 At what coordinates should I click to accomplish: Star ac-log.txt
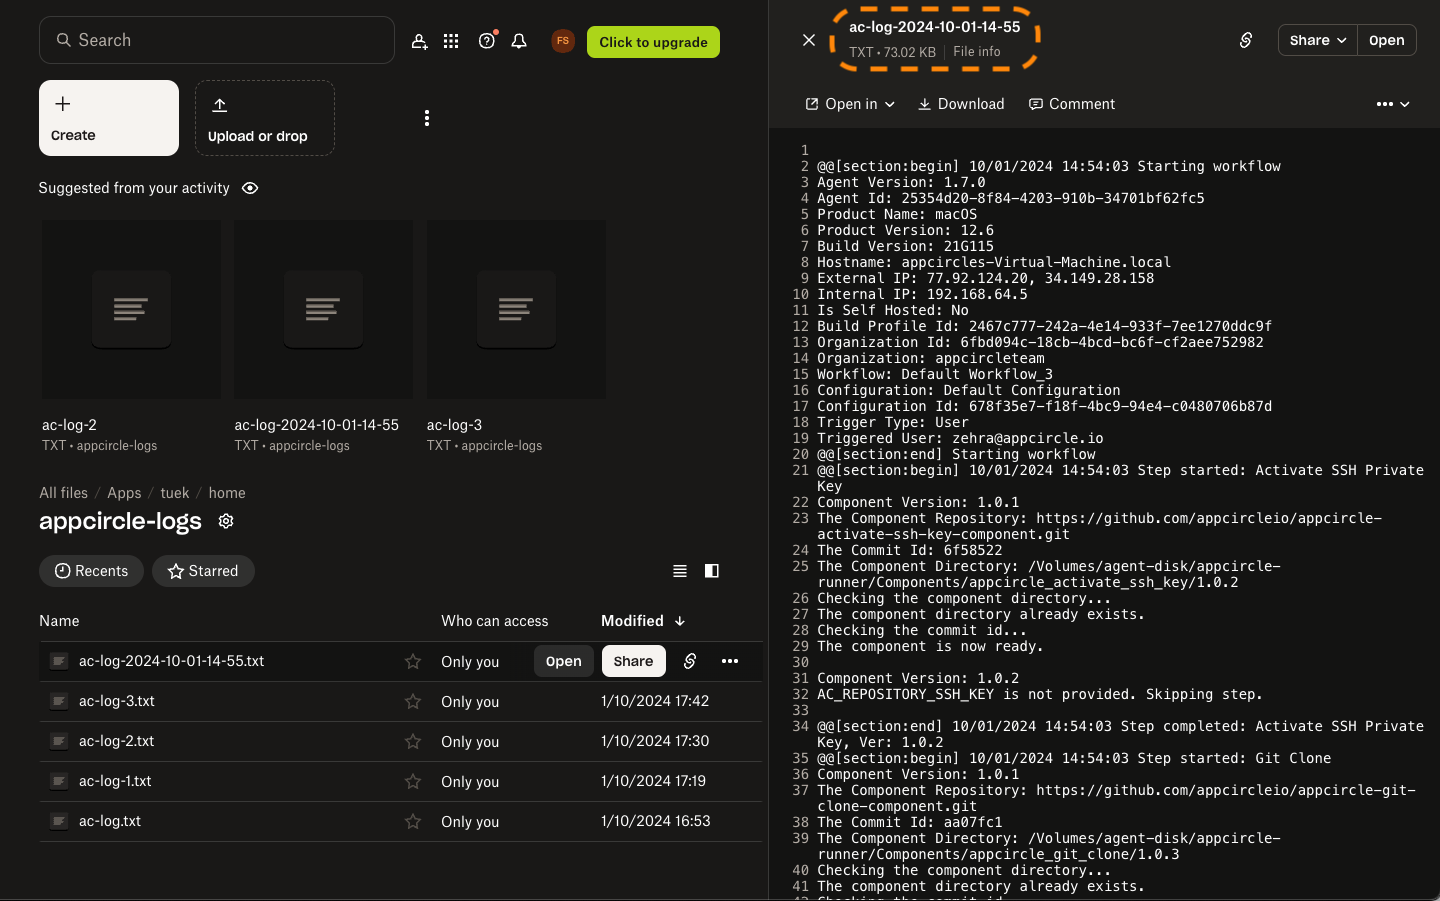click(x=413, y=821)
